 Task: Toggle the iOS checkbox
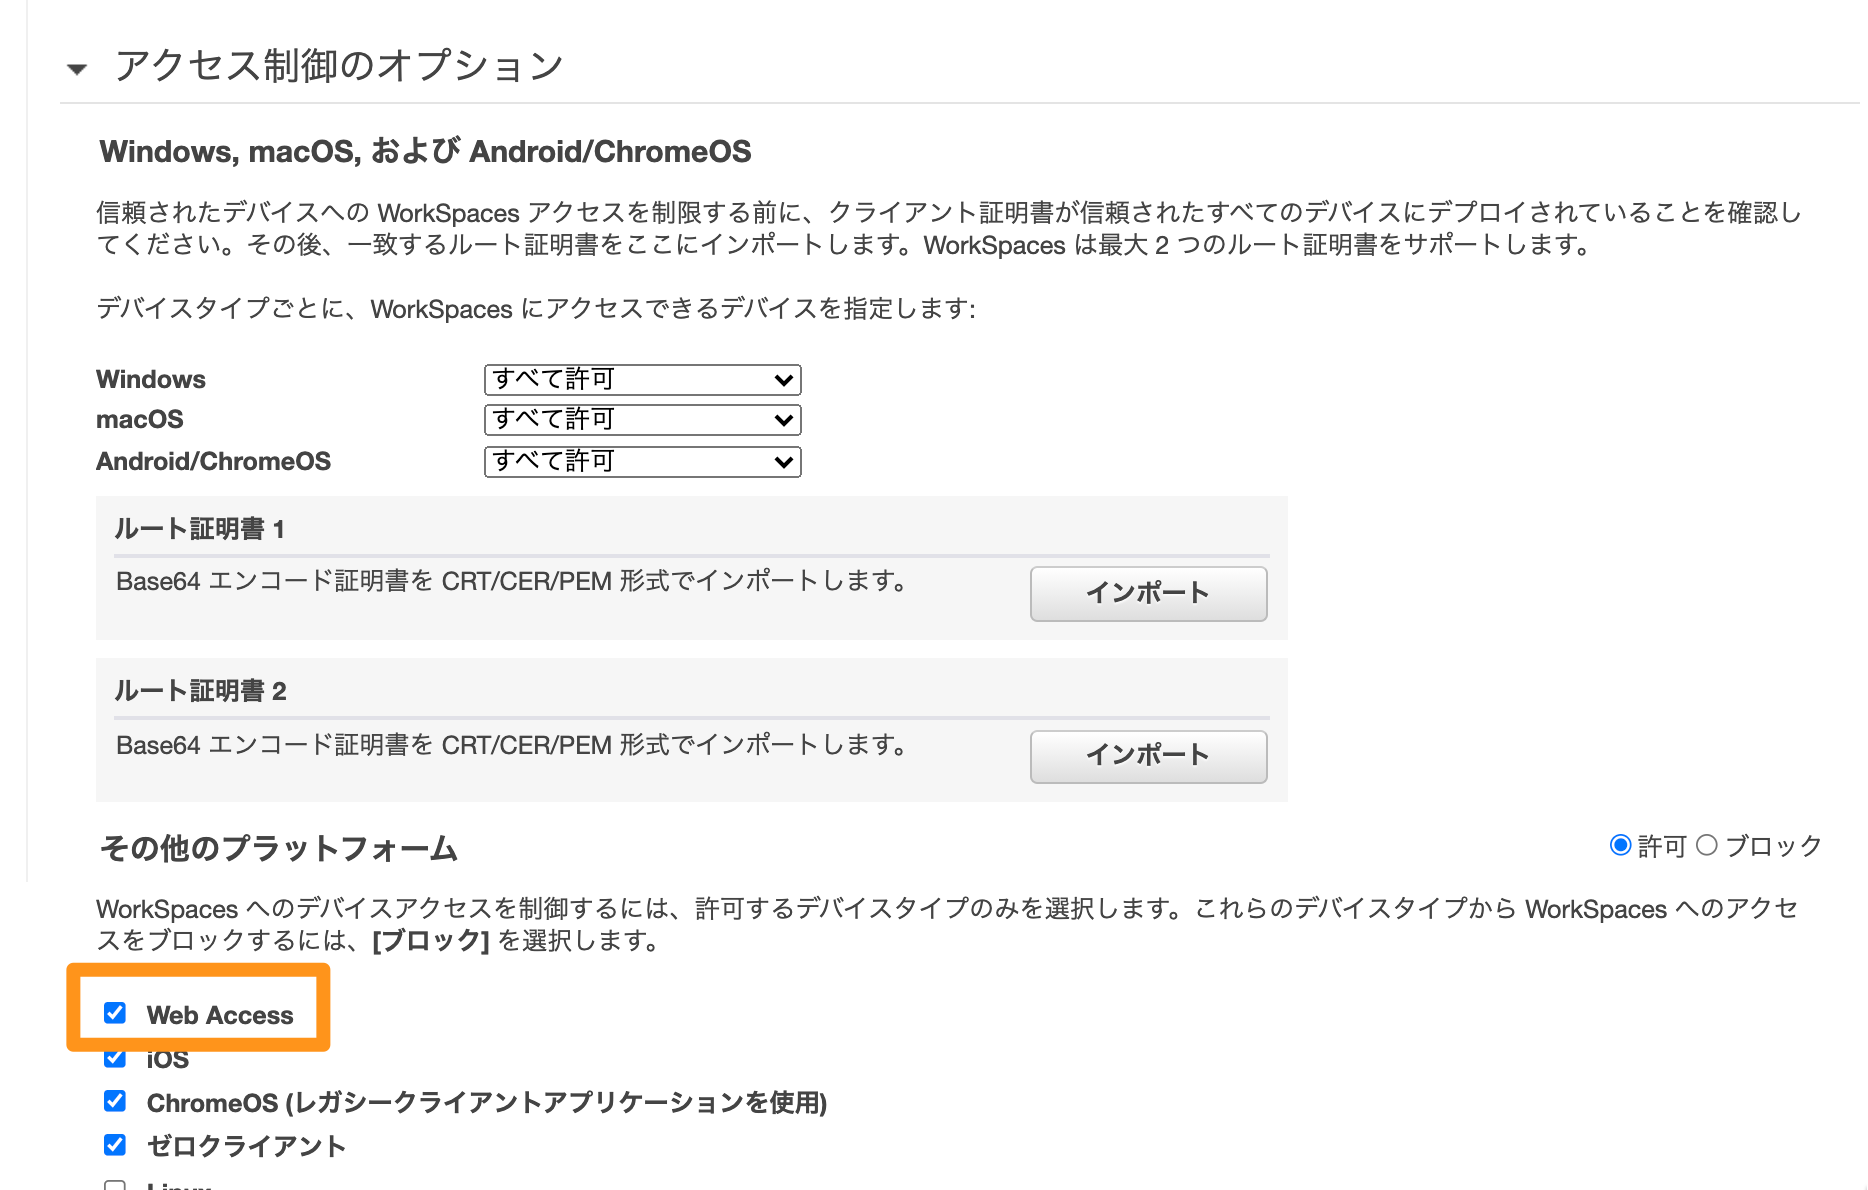(x=115, y=1057)
